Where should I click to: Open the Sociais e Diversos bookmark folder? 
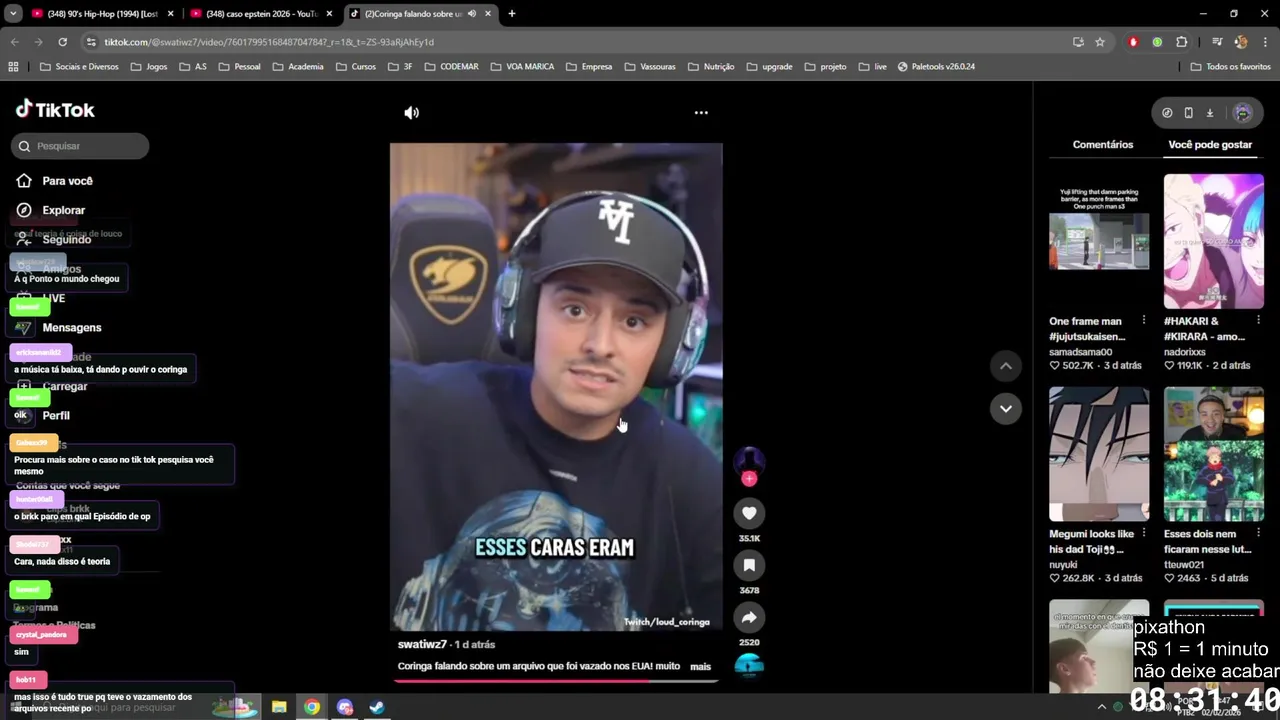79,67
